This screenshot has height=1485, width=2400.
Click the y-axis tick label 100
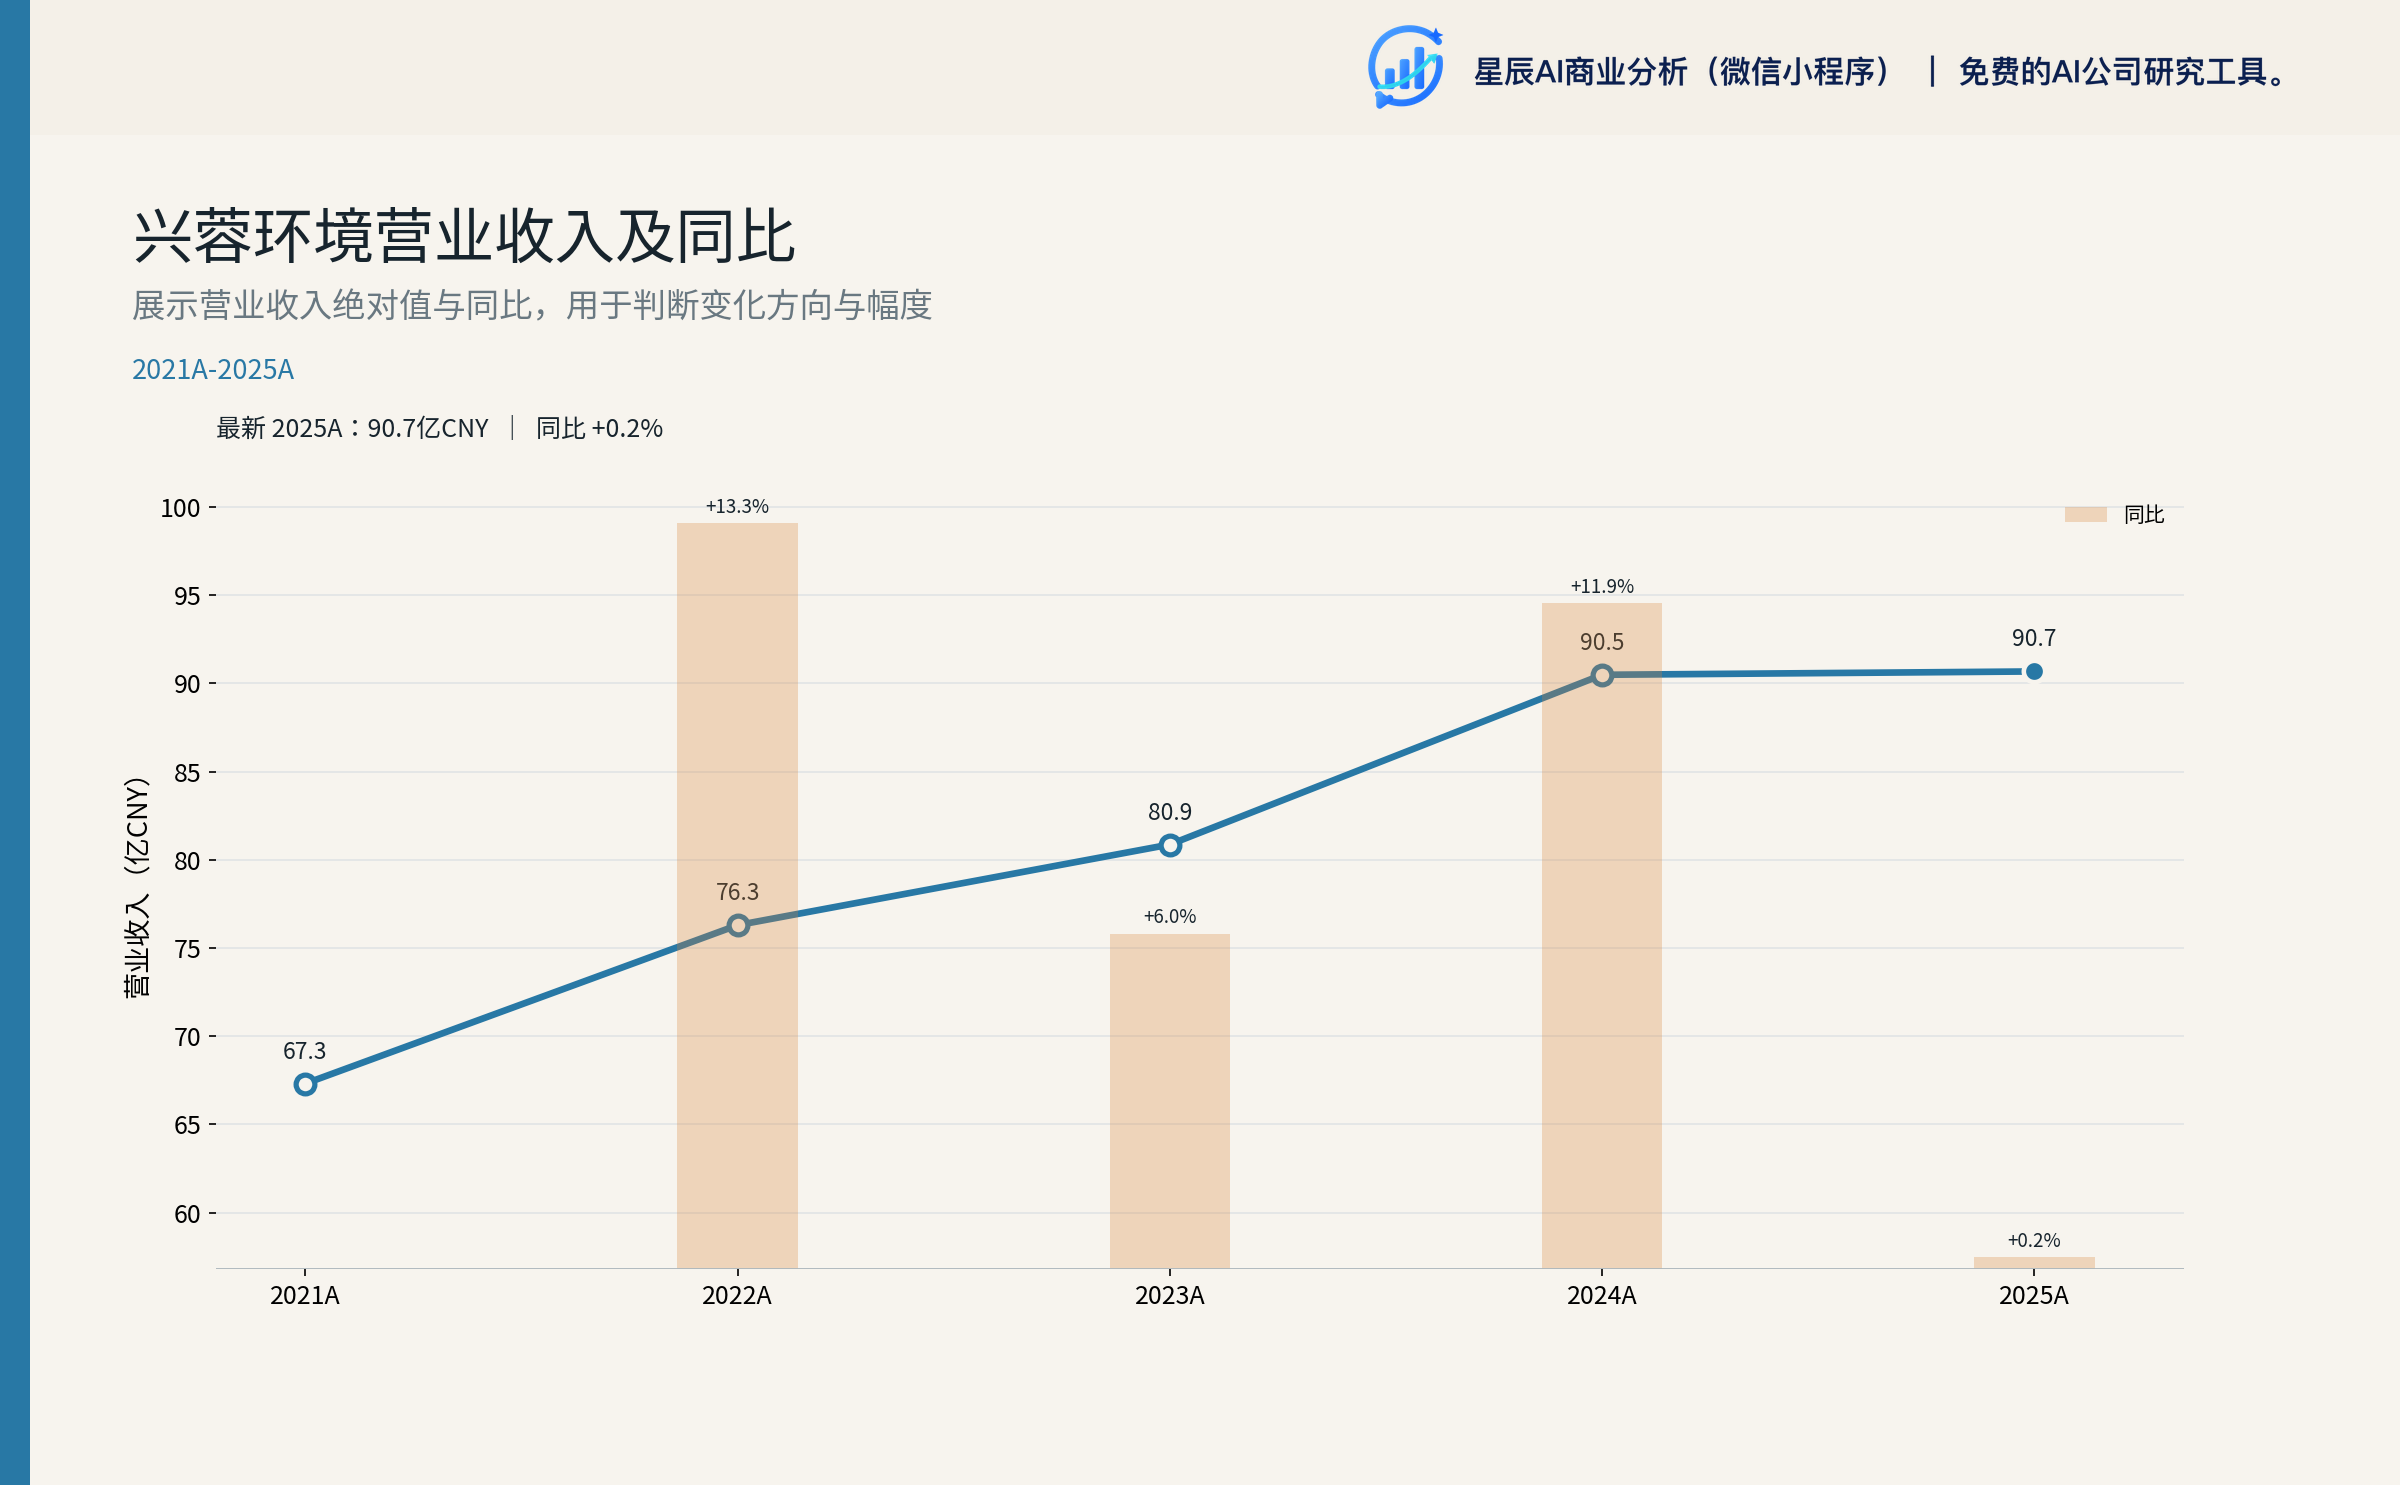click(x=181, y=508)
